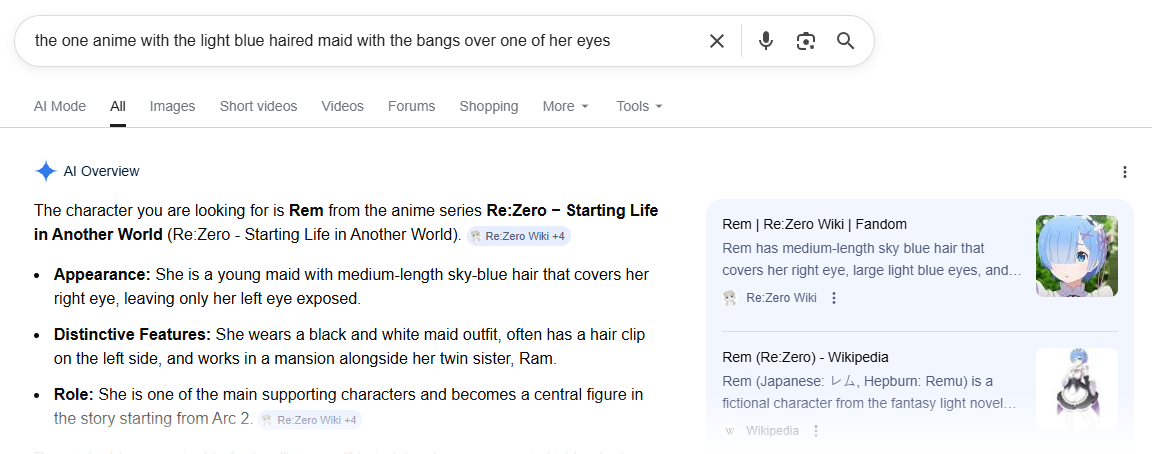Open AI Overview three-dot options menu

1124,172
